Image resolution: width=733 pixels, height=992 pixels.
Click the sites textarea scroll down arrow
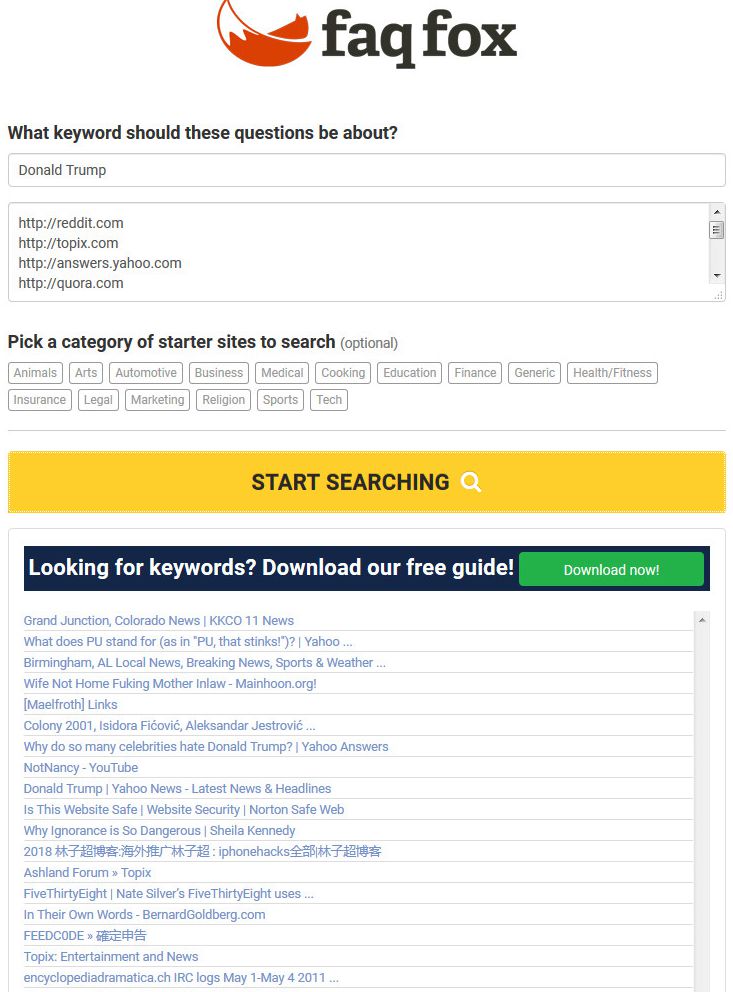point(717,275)
